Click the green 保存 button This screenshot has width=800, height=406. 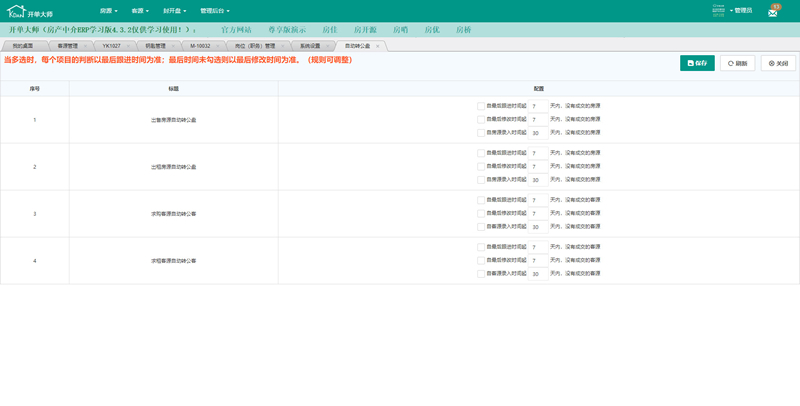697,63
